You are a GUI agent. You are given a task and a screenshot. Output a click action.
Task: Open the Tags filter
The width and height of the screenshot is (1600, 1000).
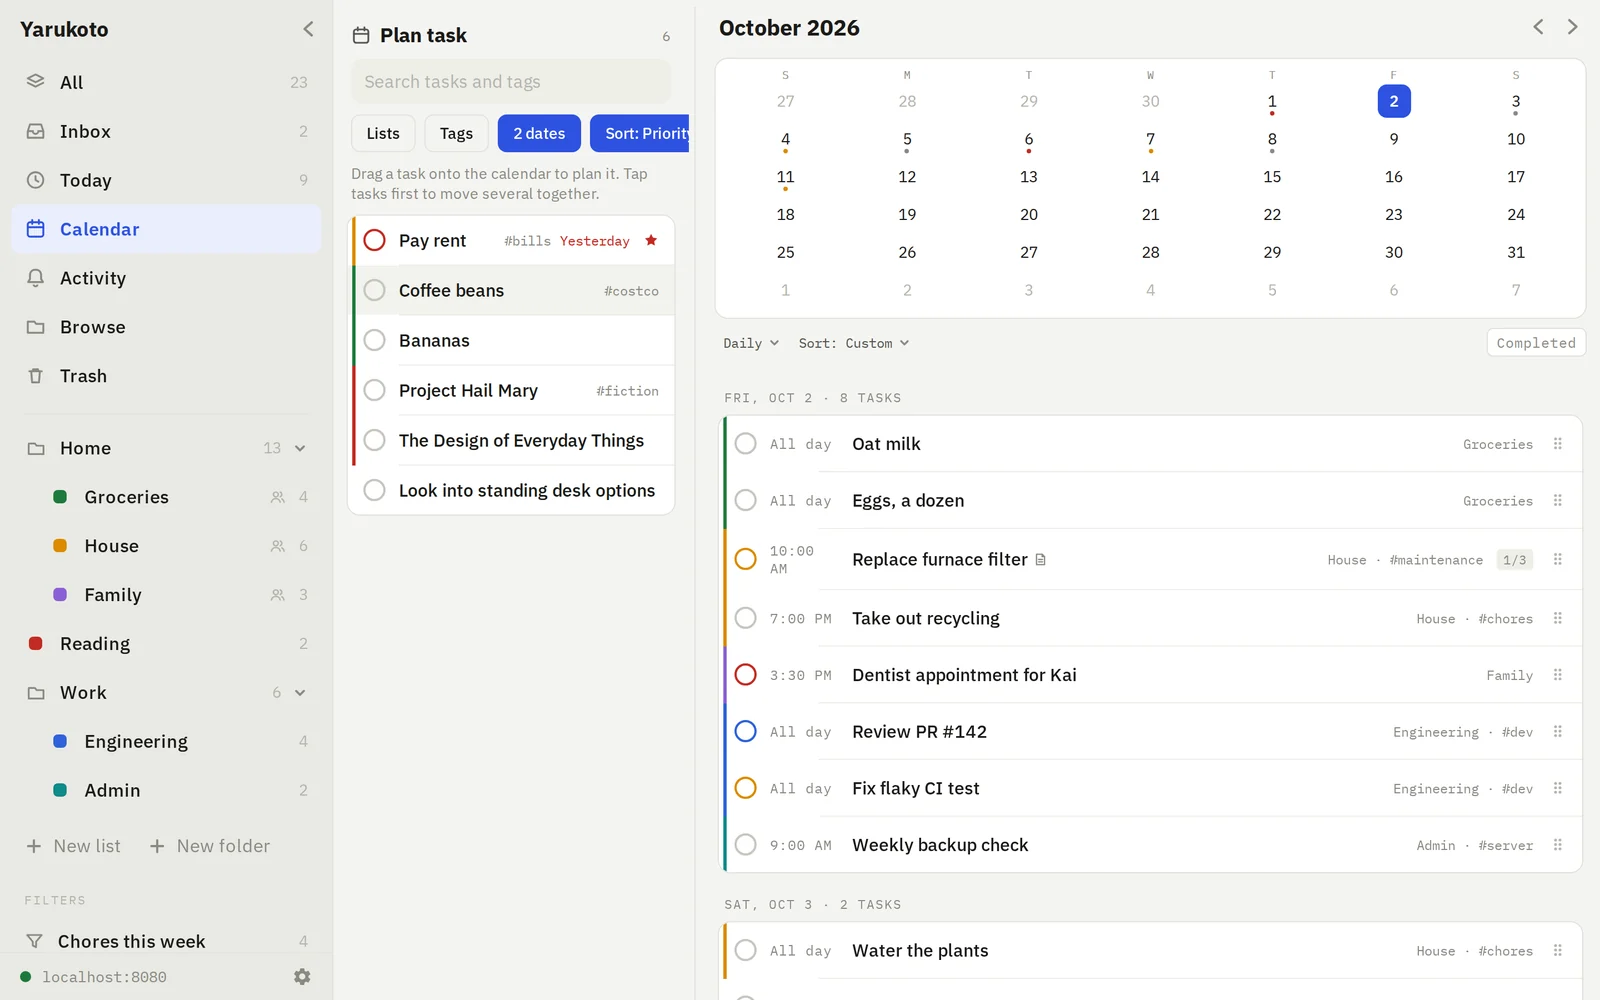(x=456, y=133)
